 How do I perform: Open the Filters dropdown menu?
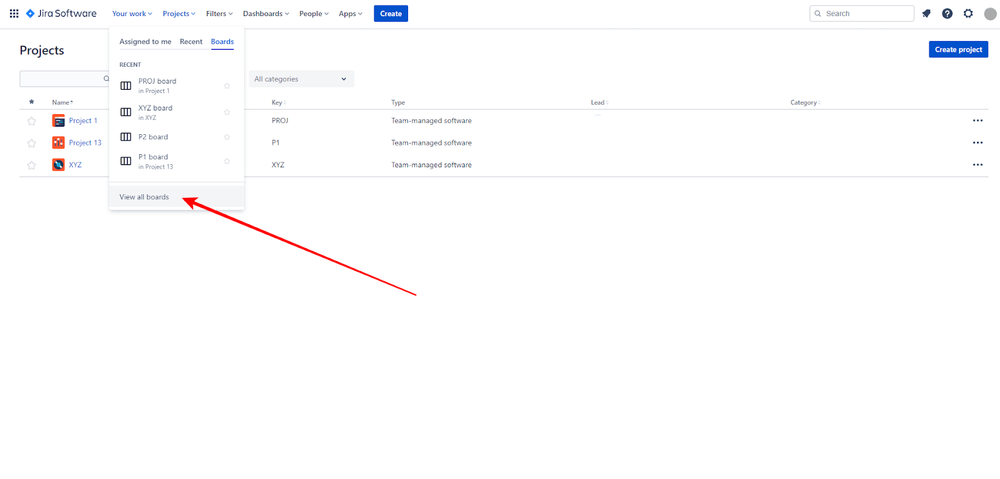pyautogui.click(x=219, y=14)
